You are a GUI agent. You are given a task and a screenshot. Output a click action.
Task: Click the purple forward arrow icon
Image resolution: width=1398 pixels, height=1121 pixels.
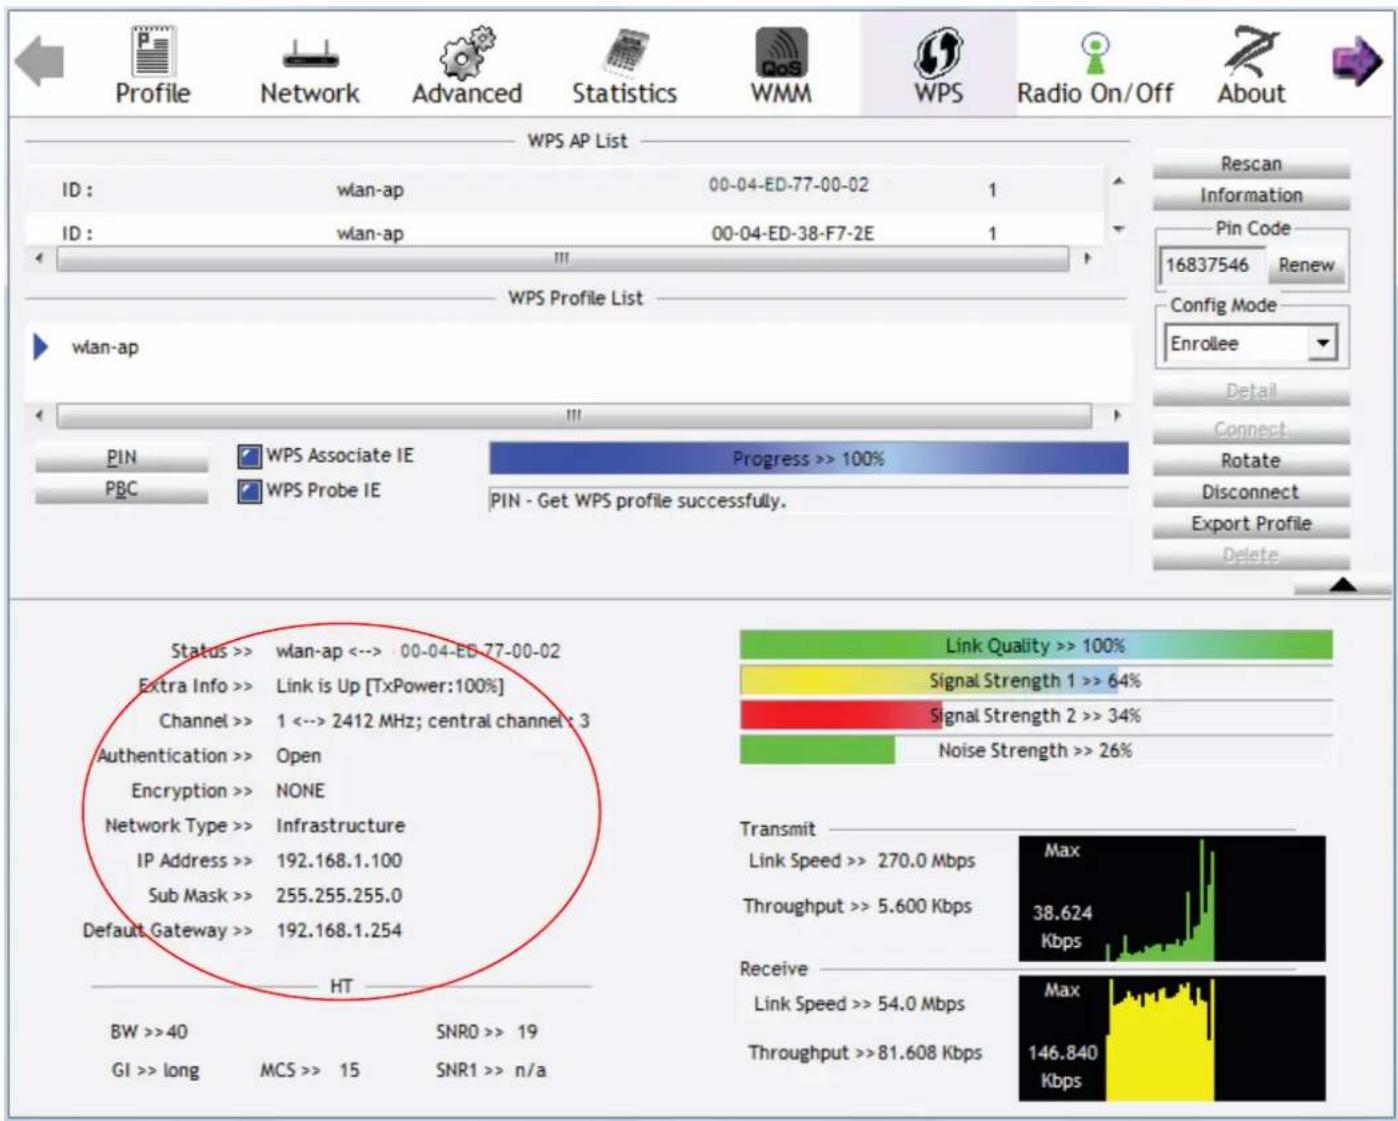pos(1356,61)
